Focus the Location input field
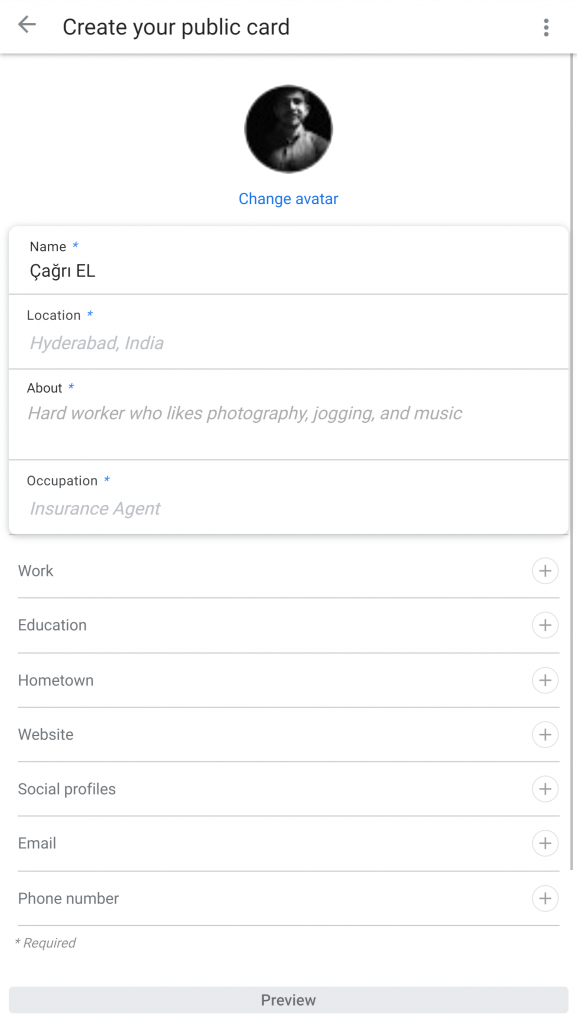Image resolution: width=577 pixels, height=1024 pixels. [288, 332]
